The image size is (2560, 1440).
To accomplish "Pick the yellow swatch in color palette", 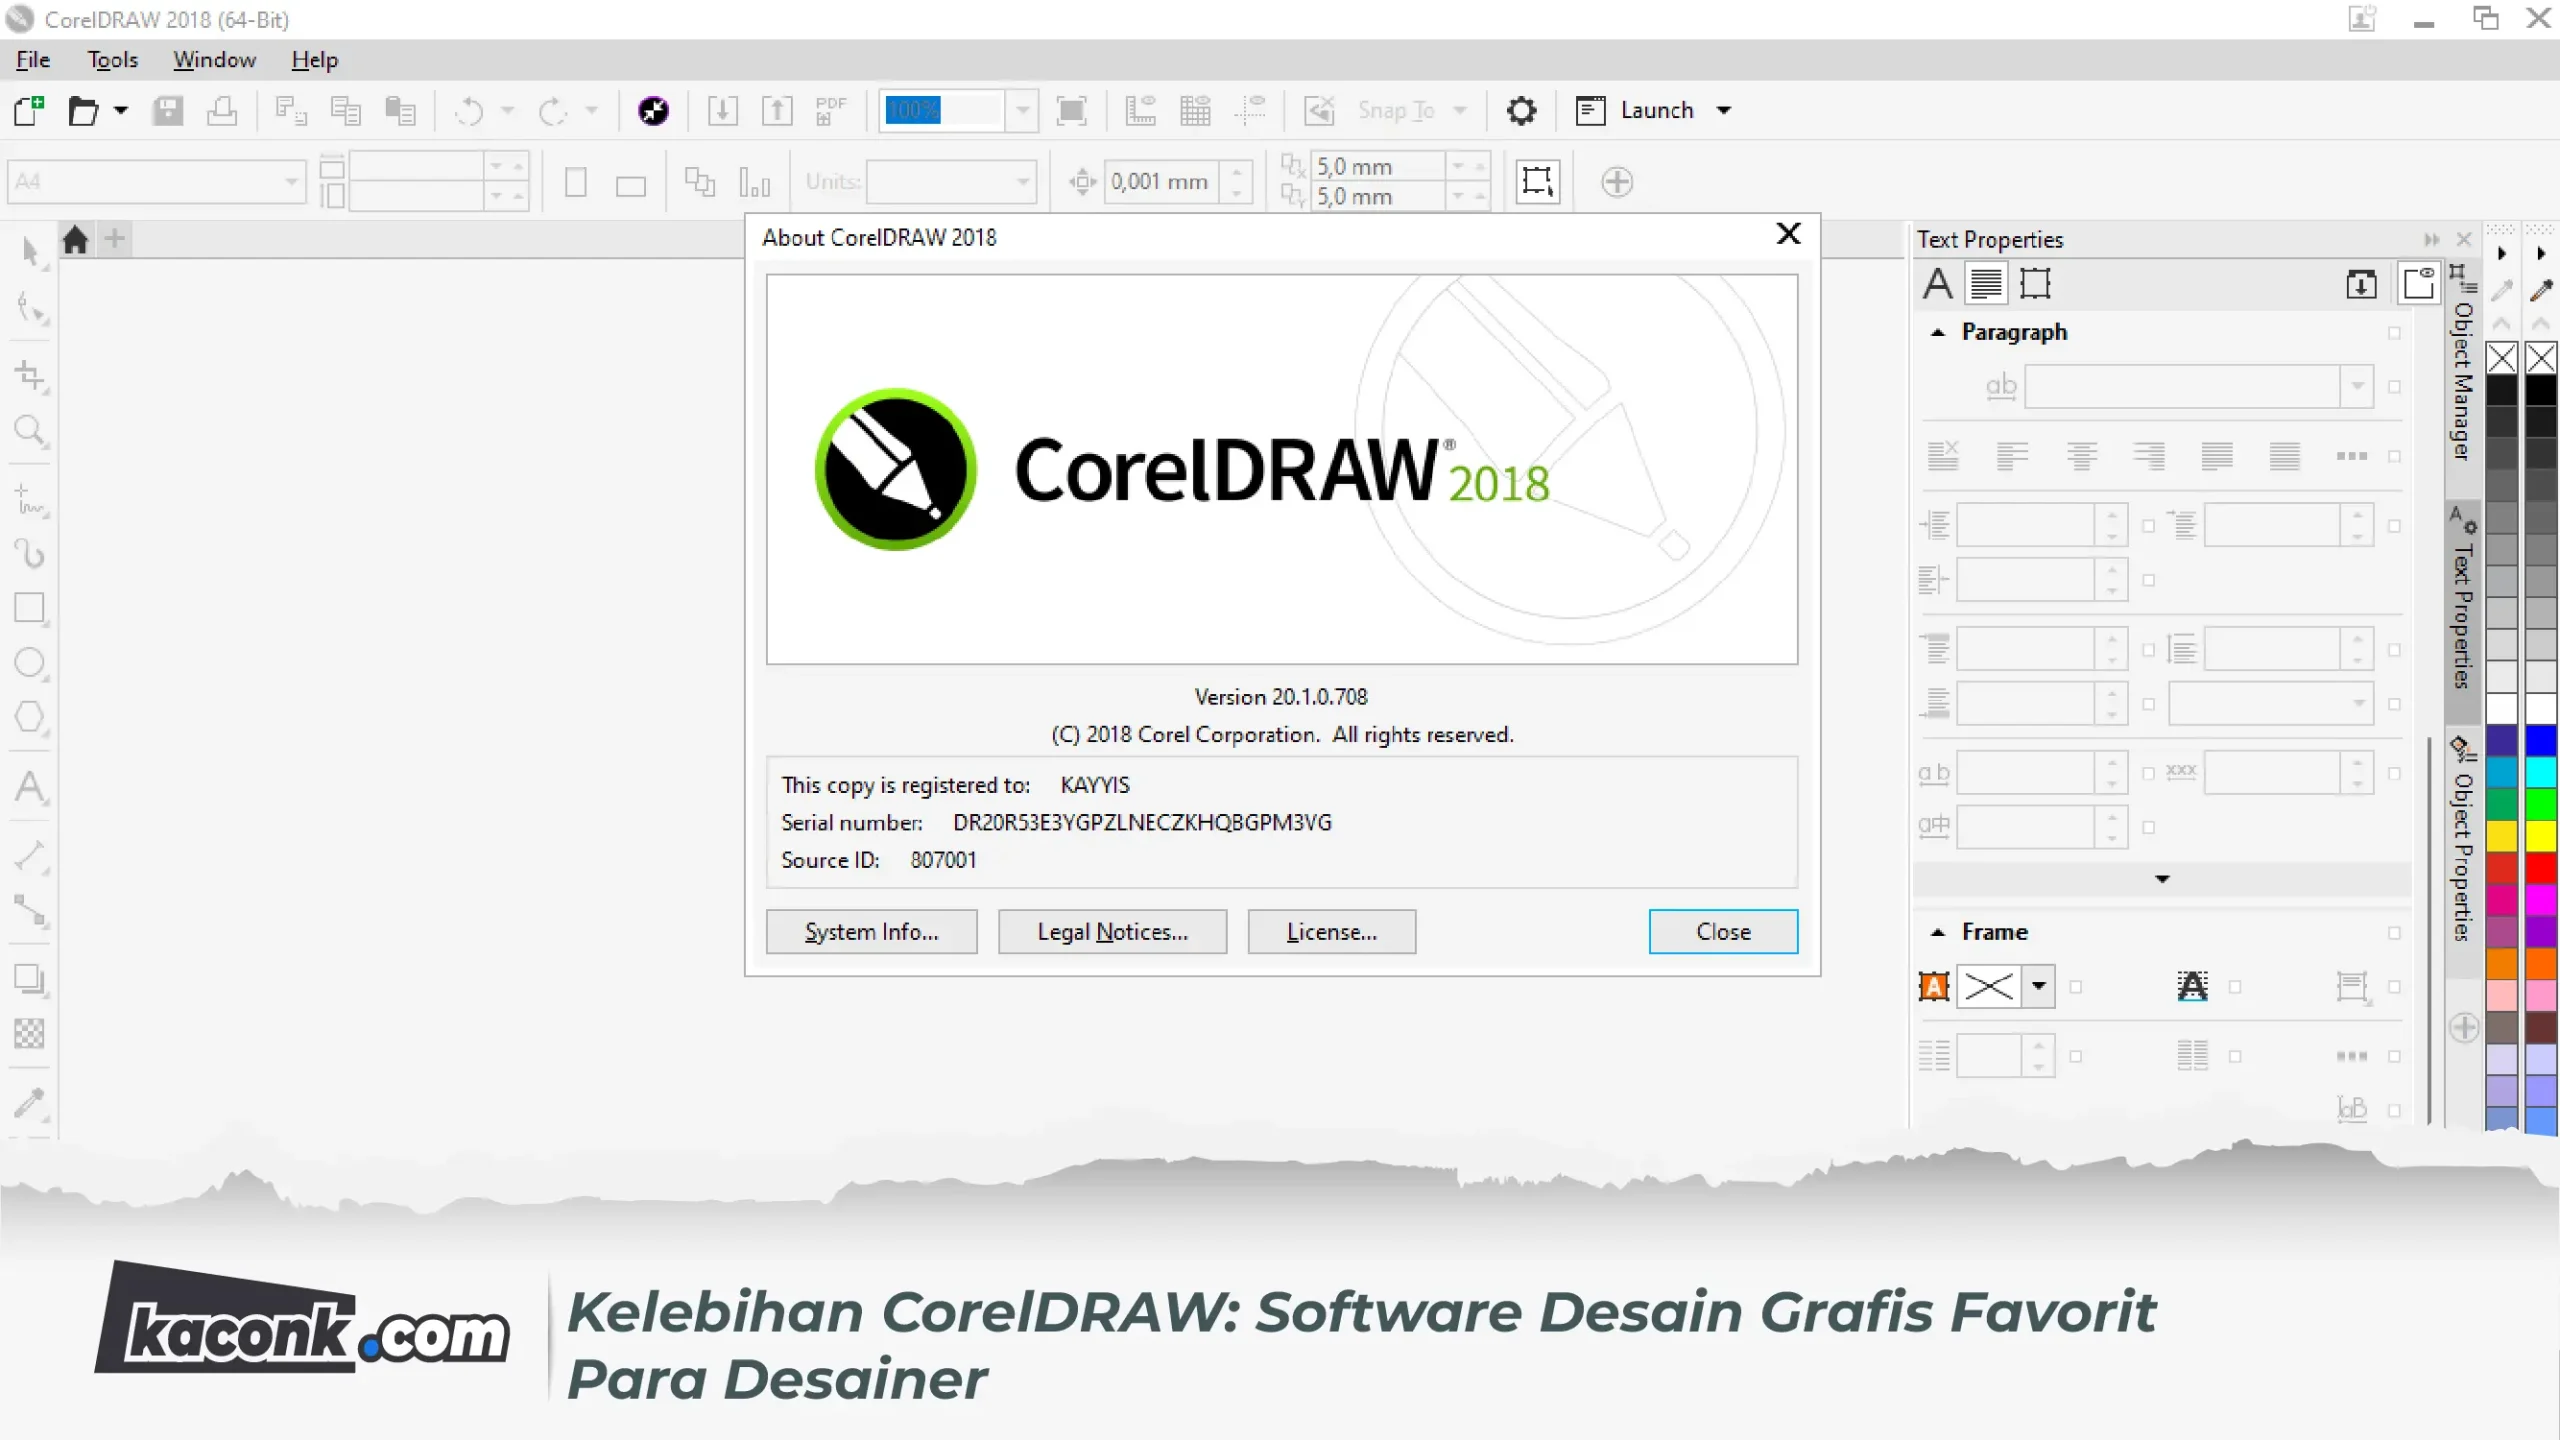I will coord(2541,836).
